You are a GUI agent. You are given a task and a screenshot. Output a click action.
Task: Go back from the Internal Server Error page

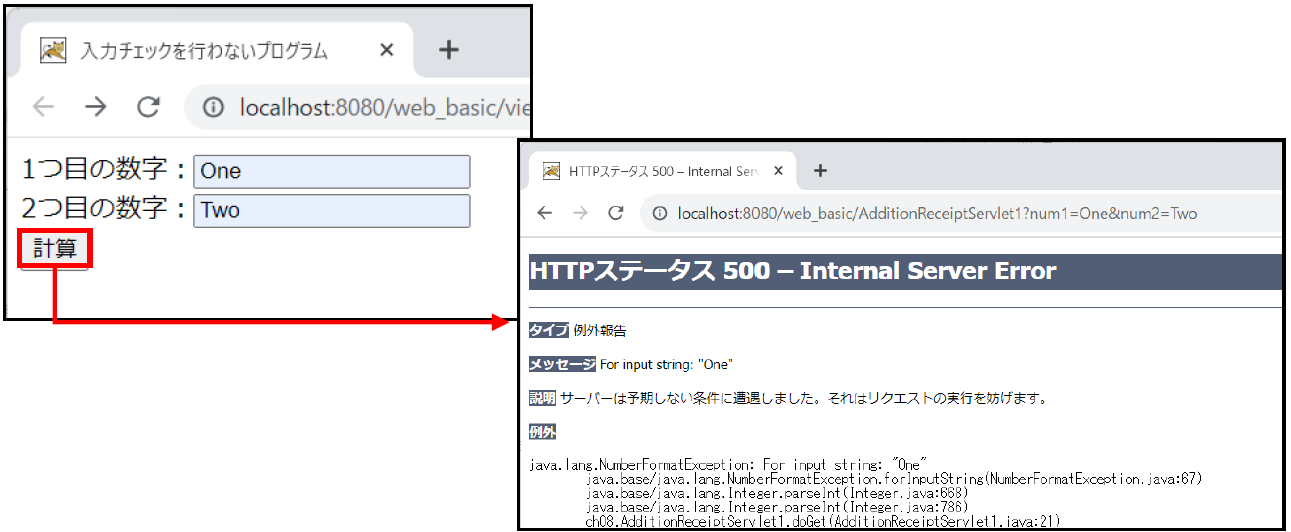point(545,213)
